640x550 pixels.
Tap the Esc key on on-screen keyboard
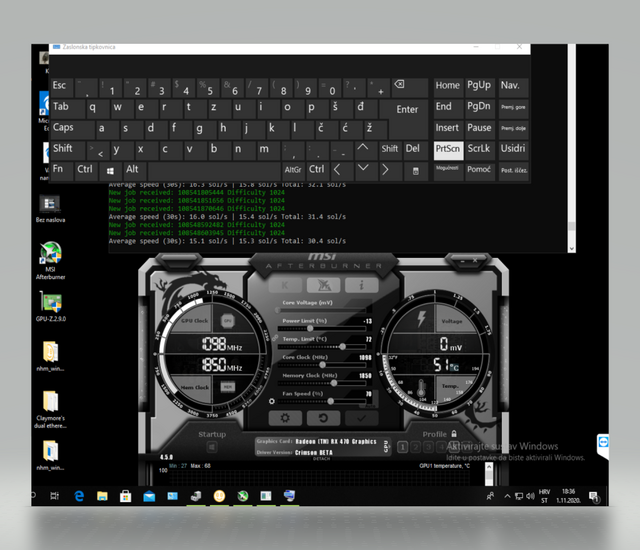click(62, 88)
